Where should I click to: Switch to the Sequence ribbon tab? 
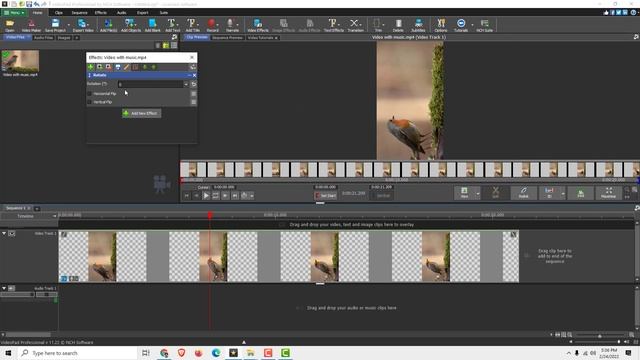pos(79,13)
